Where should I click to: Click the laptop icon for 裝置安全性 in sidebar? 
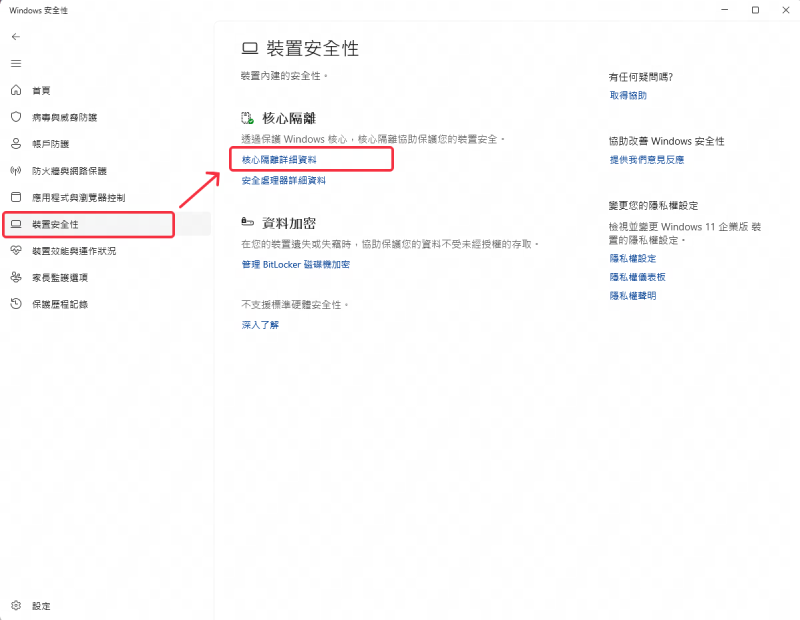point(16,224)
